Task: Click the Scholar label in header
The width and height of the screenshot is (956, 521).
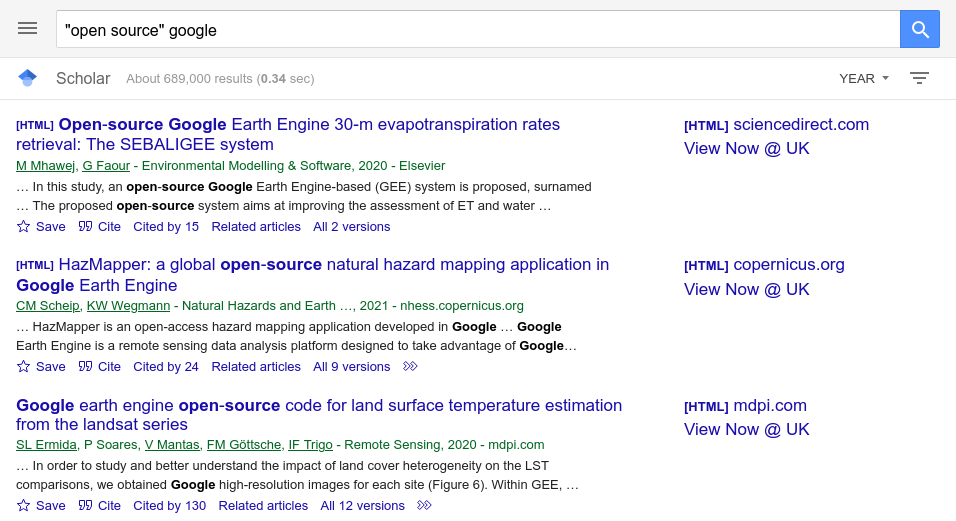Action: (83, 79)
